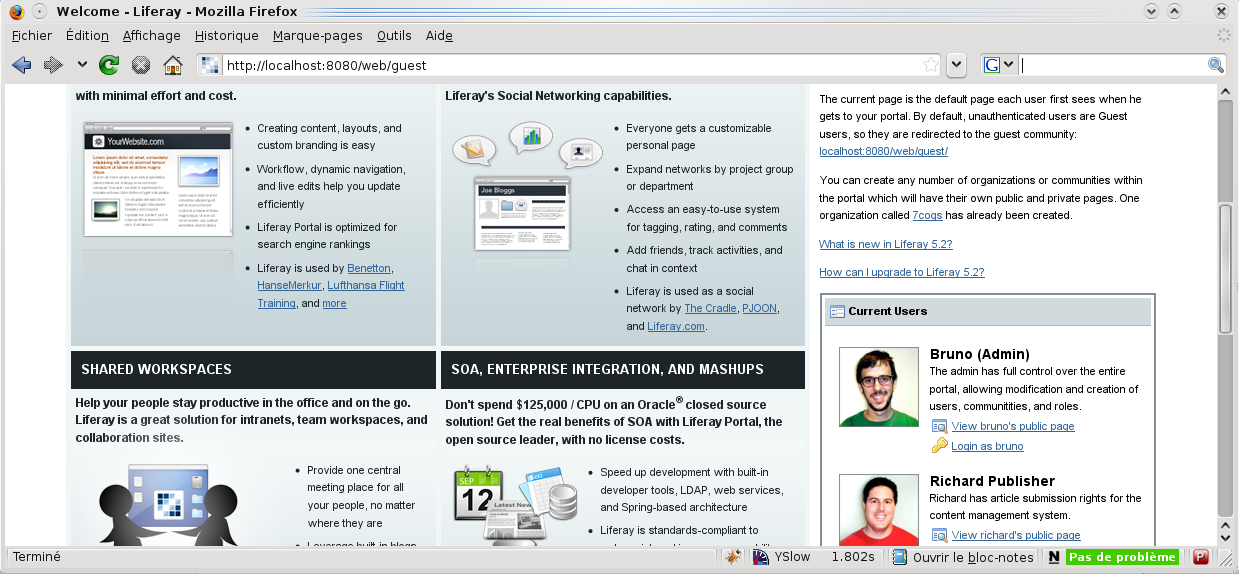This screenshot has height=574, width=1239.
Task: Click the 1.802s load time in status bar
Action: pos(853,557)
